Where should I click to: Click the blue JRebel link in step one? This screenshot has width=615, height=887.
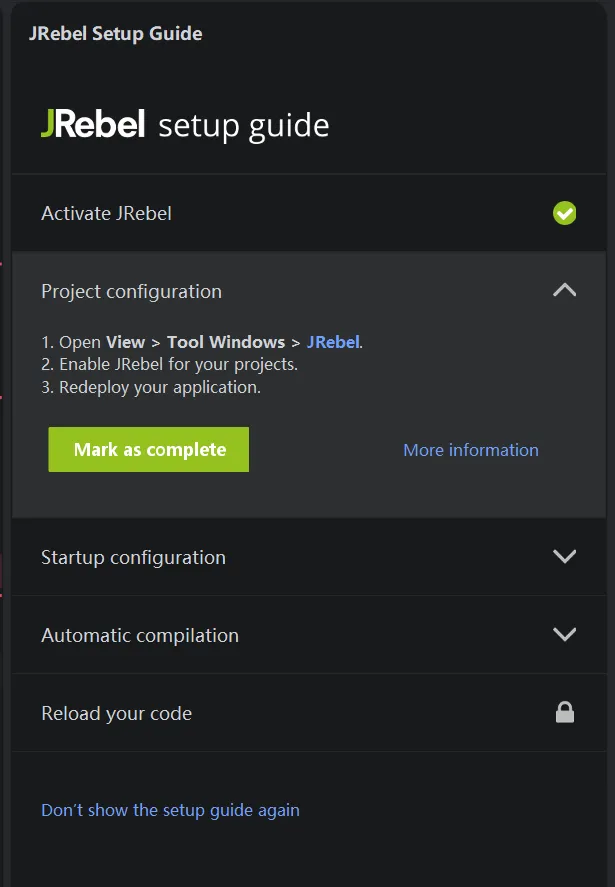[x=333, y=342]
